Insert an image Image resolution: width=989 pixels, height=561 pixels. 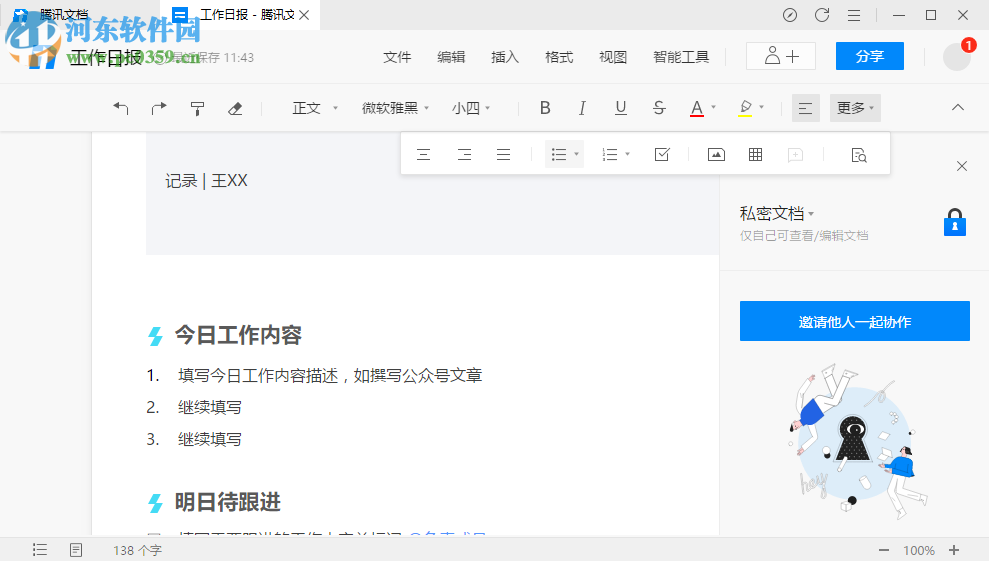click(716, 155)
